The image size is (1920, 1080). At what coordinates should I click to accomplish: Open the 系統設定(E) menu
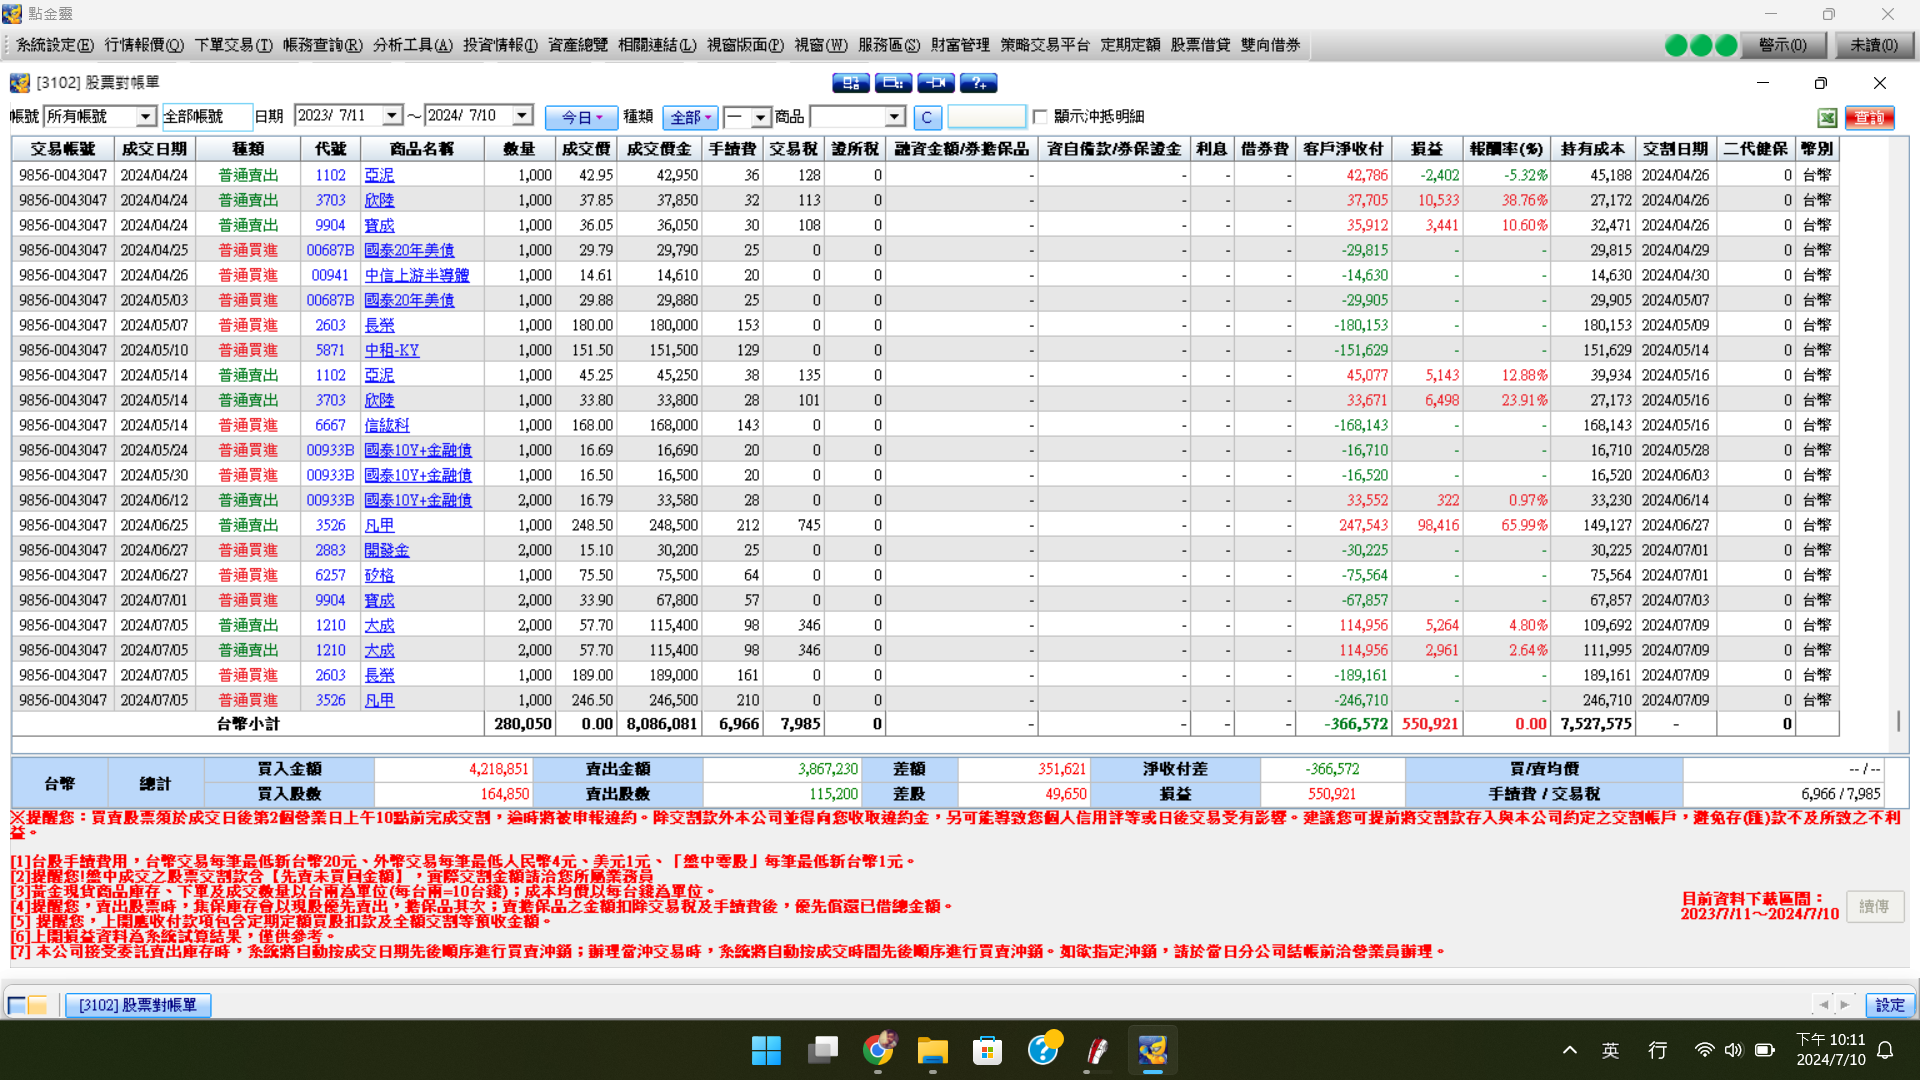tap(55, 45)
